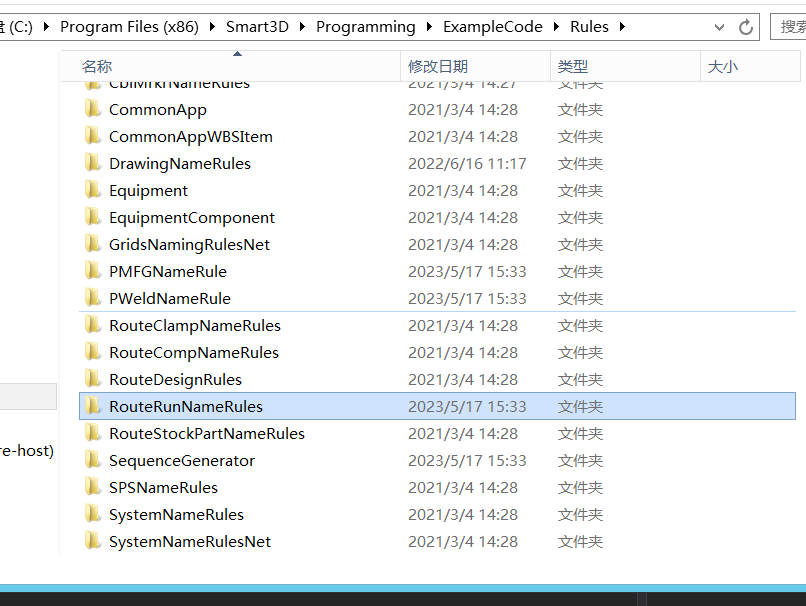Click the EquipmentComponent folder icon

pyautogui.click(x=93, y=217)
